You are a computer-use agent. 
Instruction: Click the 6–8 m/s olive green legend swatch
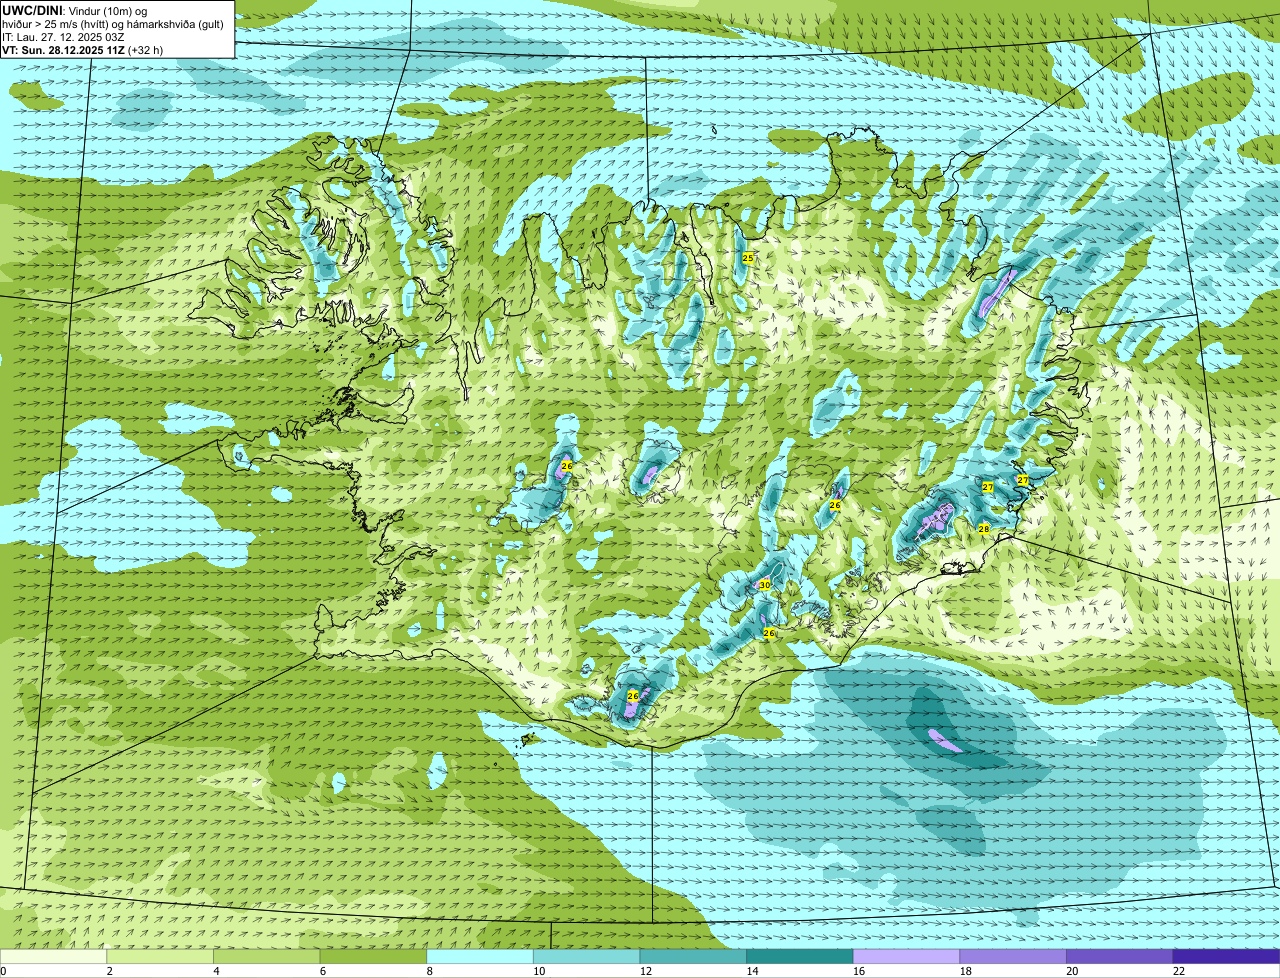tap(373, 956)
